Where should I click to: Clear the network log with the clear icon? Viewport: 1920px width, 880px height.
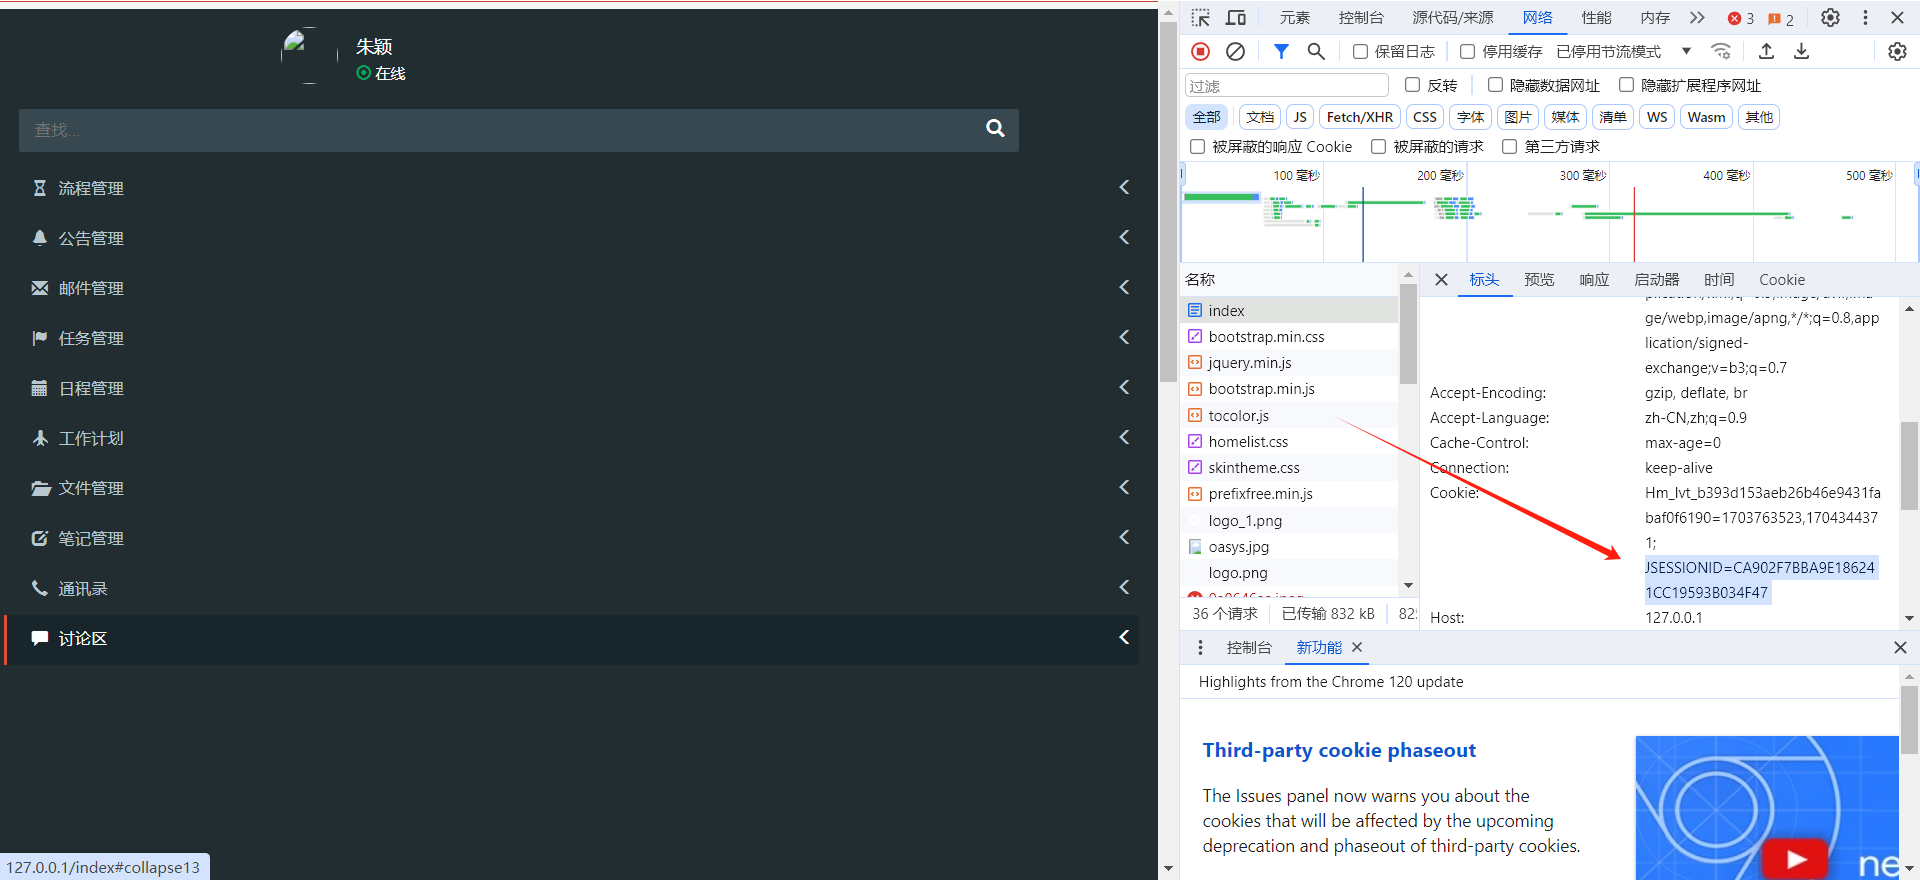point(1236,51)
